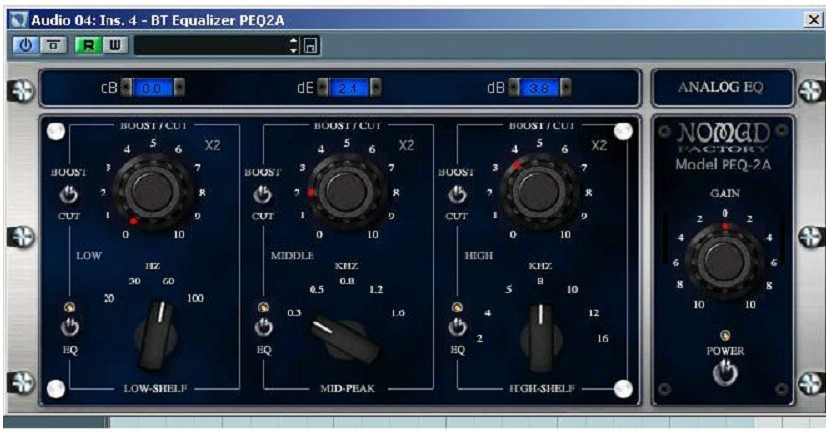
Task: Flip the High band Boost/Cut switch
Action: tap(457, 194)
